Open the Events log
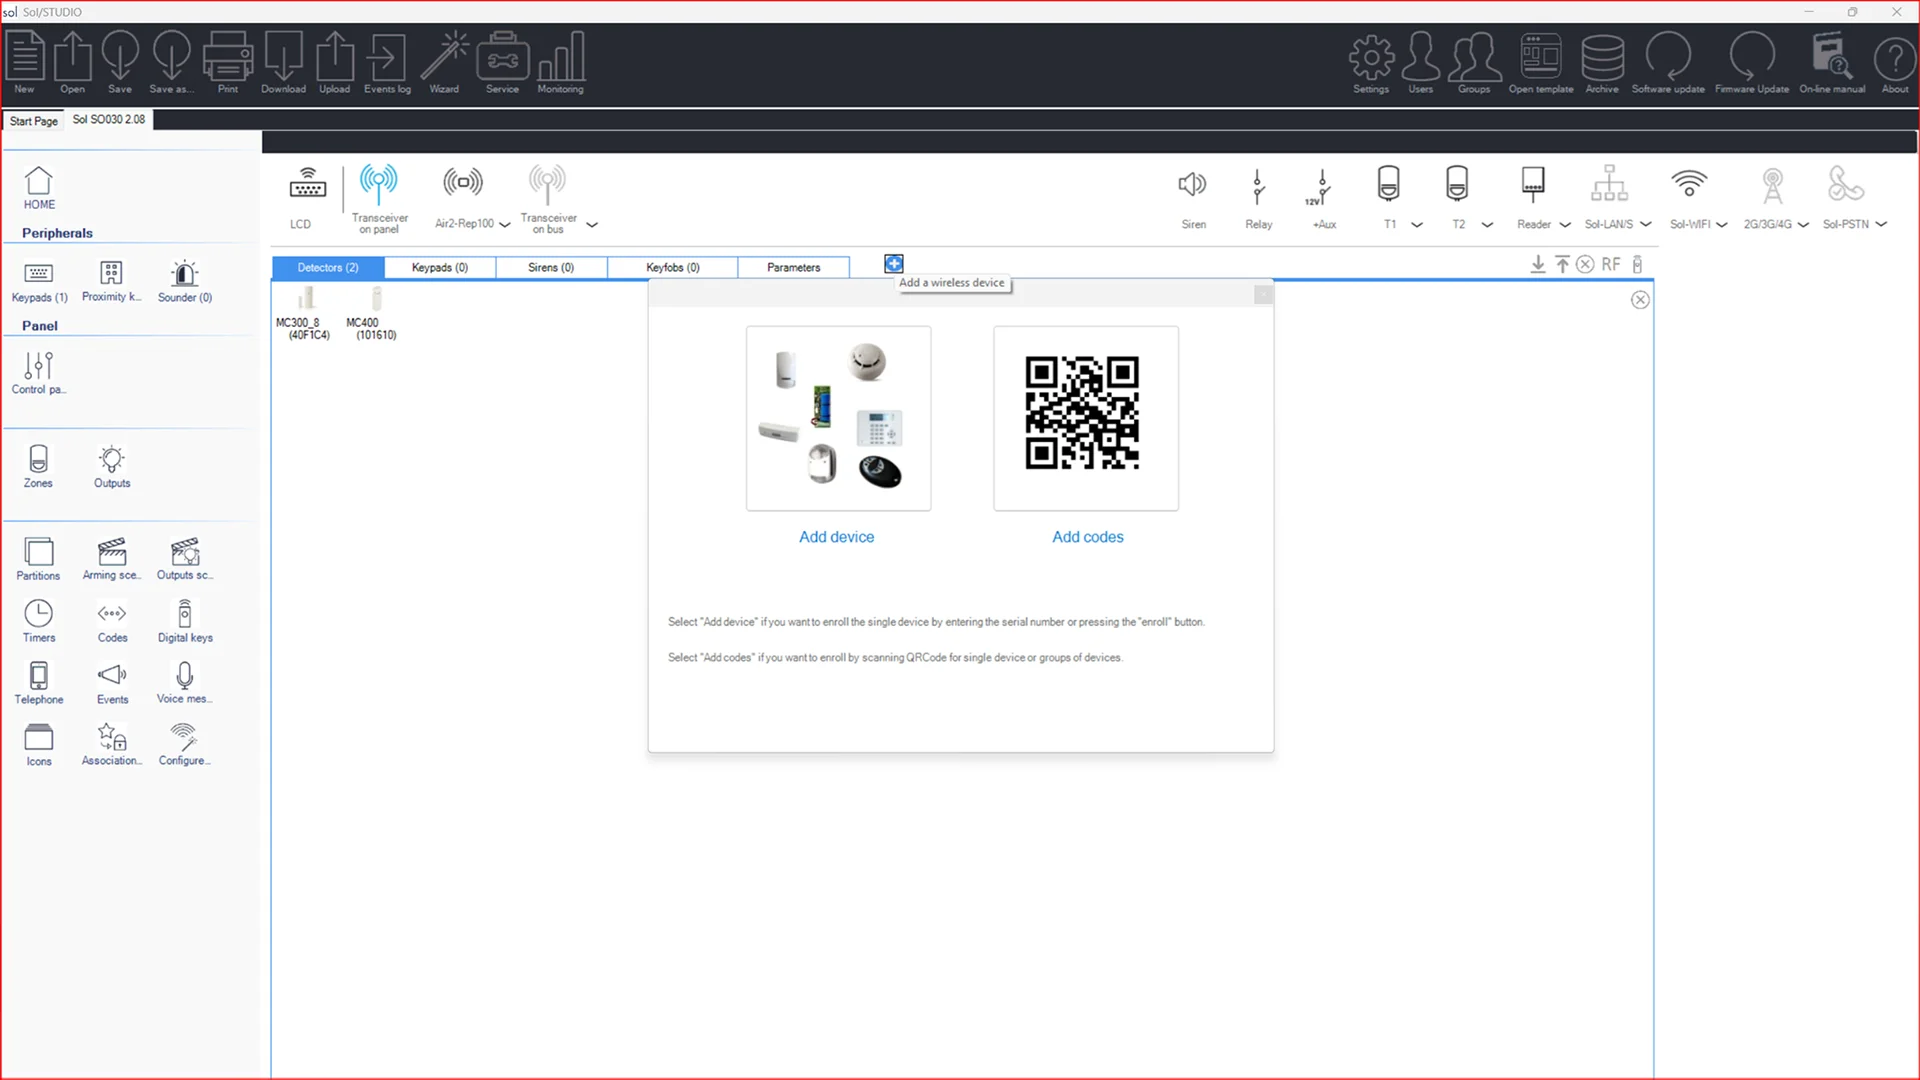 click(386, 60)
